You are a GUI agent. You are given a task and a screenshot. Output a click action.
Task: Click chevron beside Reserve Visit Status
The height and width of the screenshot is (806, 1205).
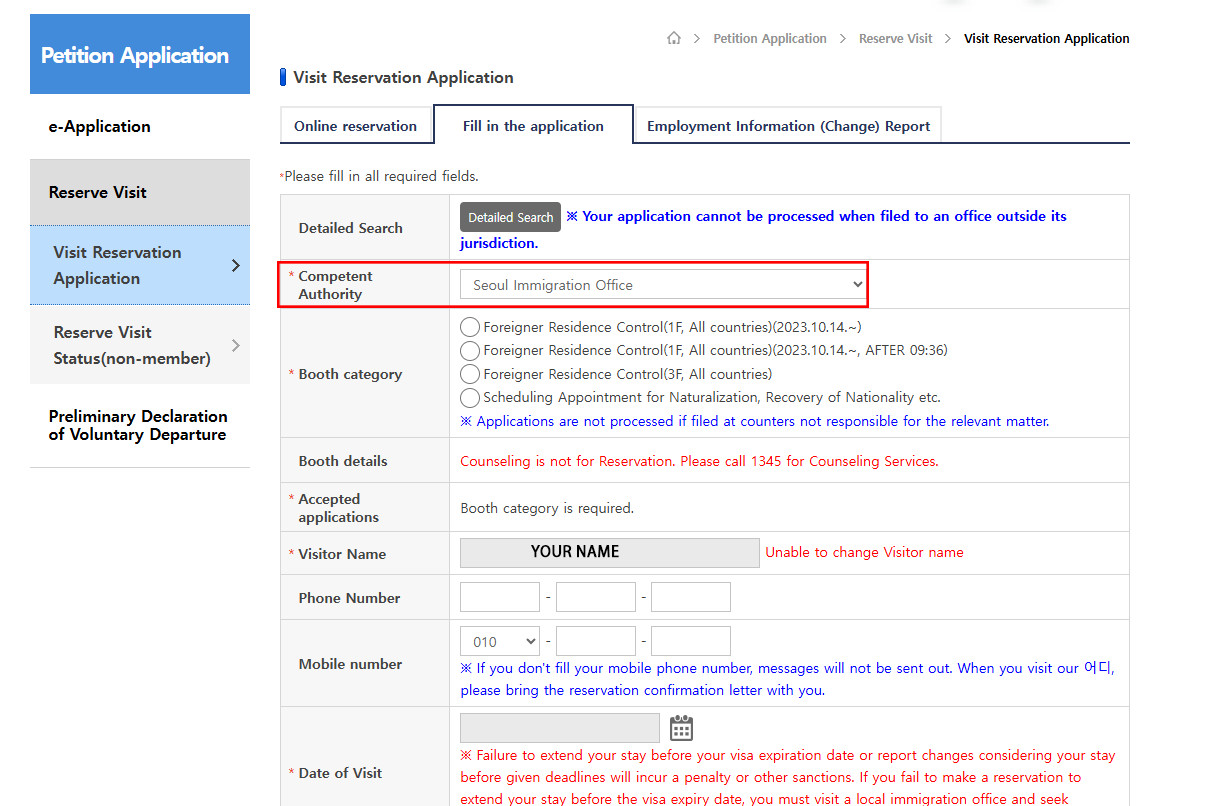point(236,345)
